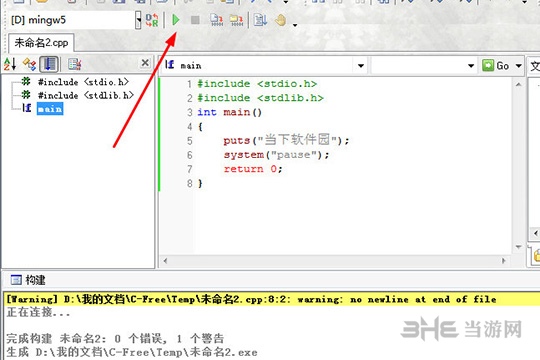The width and height of the screenshot is (540, 360).
Task: Toggle the pressed sort-by-position button
Action: [x=49, y=64]
